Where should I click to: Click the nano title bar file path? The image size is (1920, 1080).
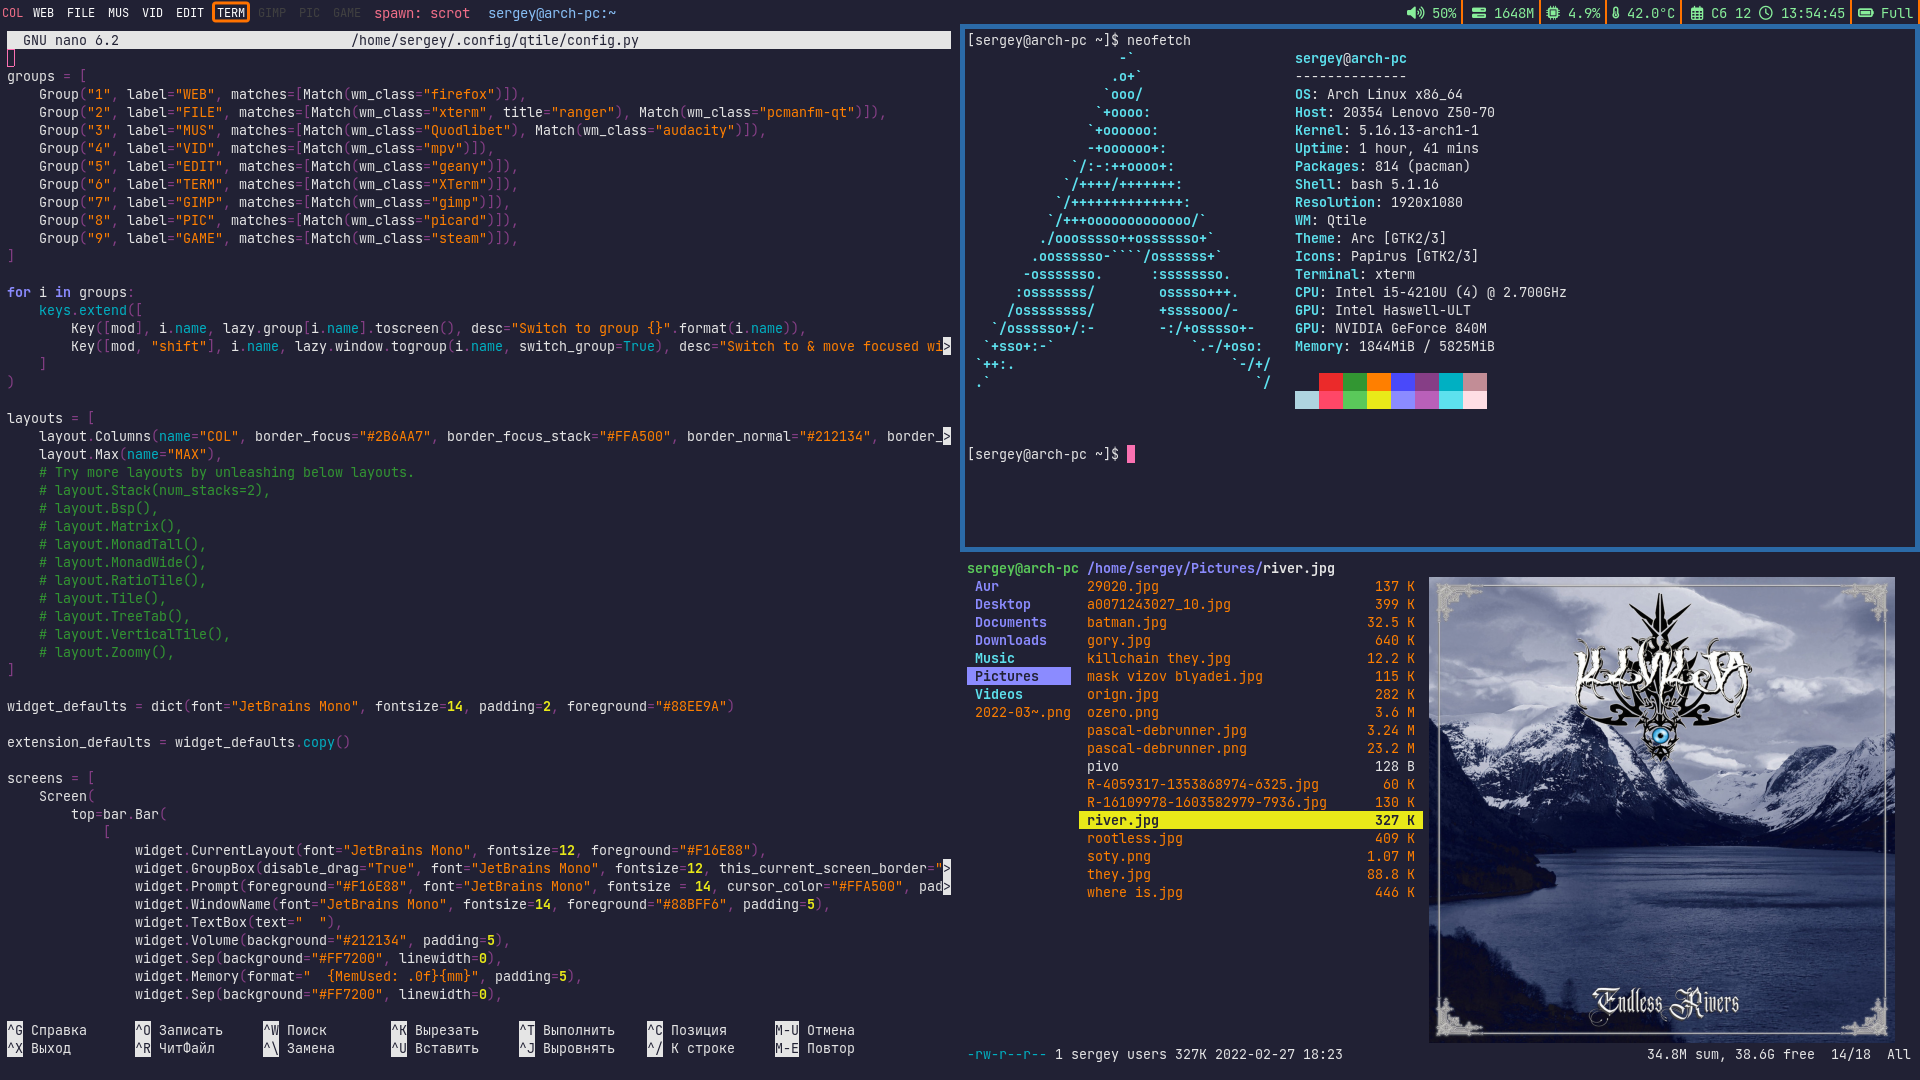click(495, 40)
